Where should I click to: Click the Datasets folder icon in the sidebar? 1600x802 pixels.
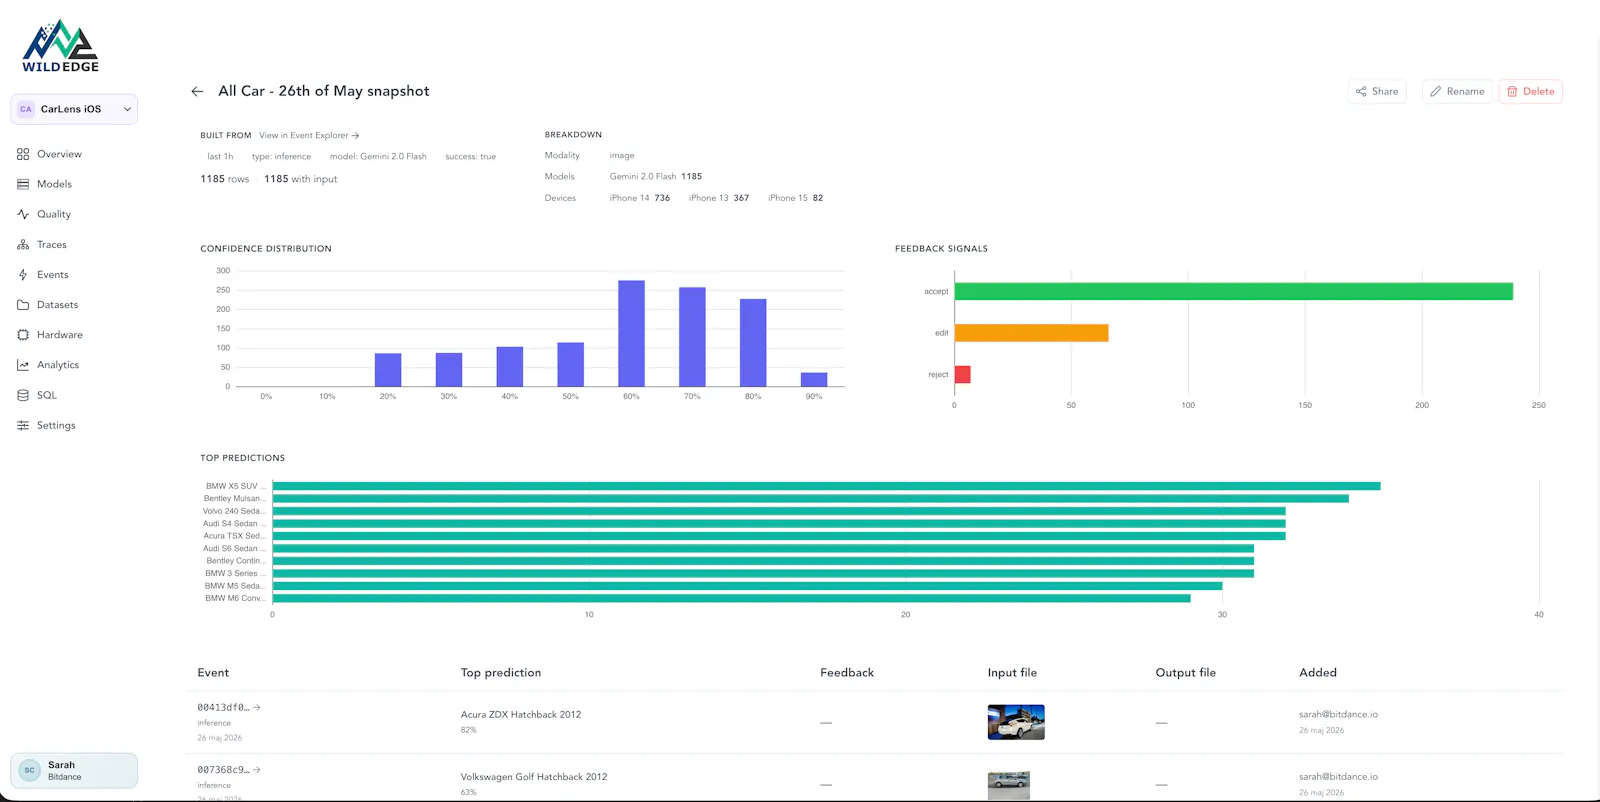click(23, 305)
